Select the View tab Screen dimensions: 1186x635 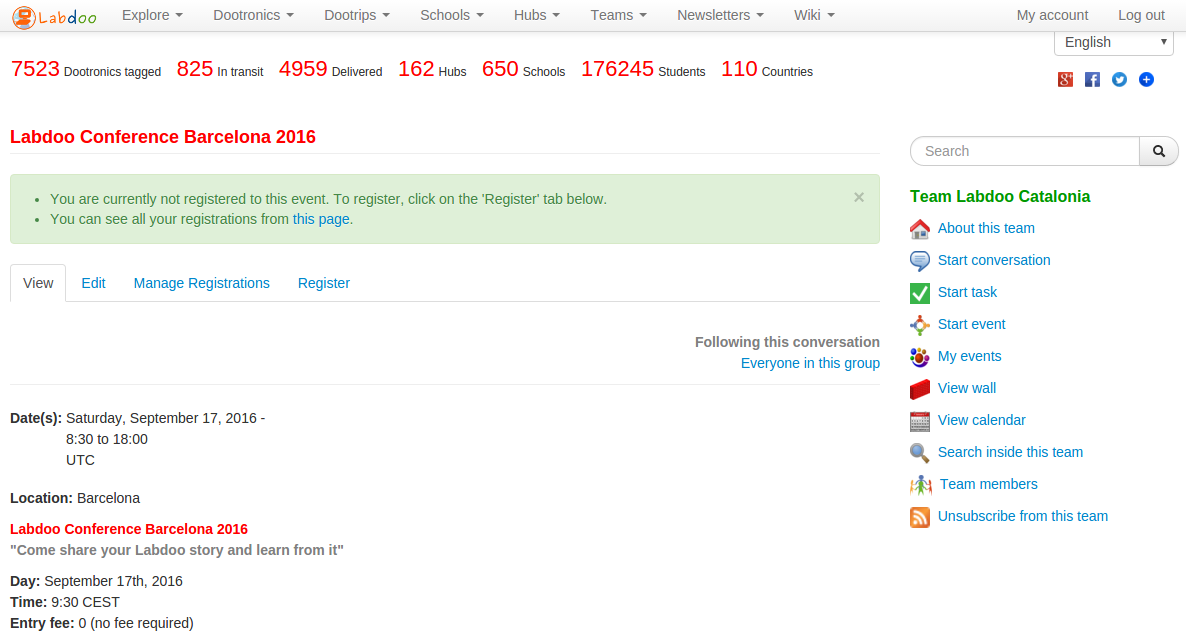(38, 283)
